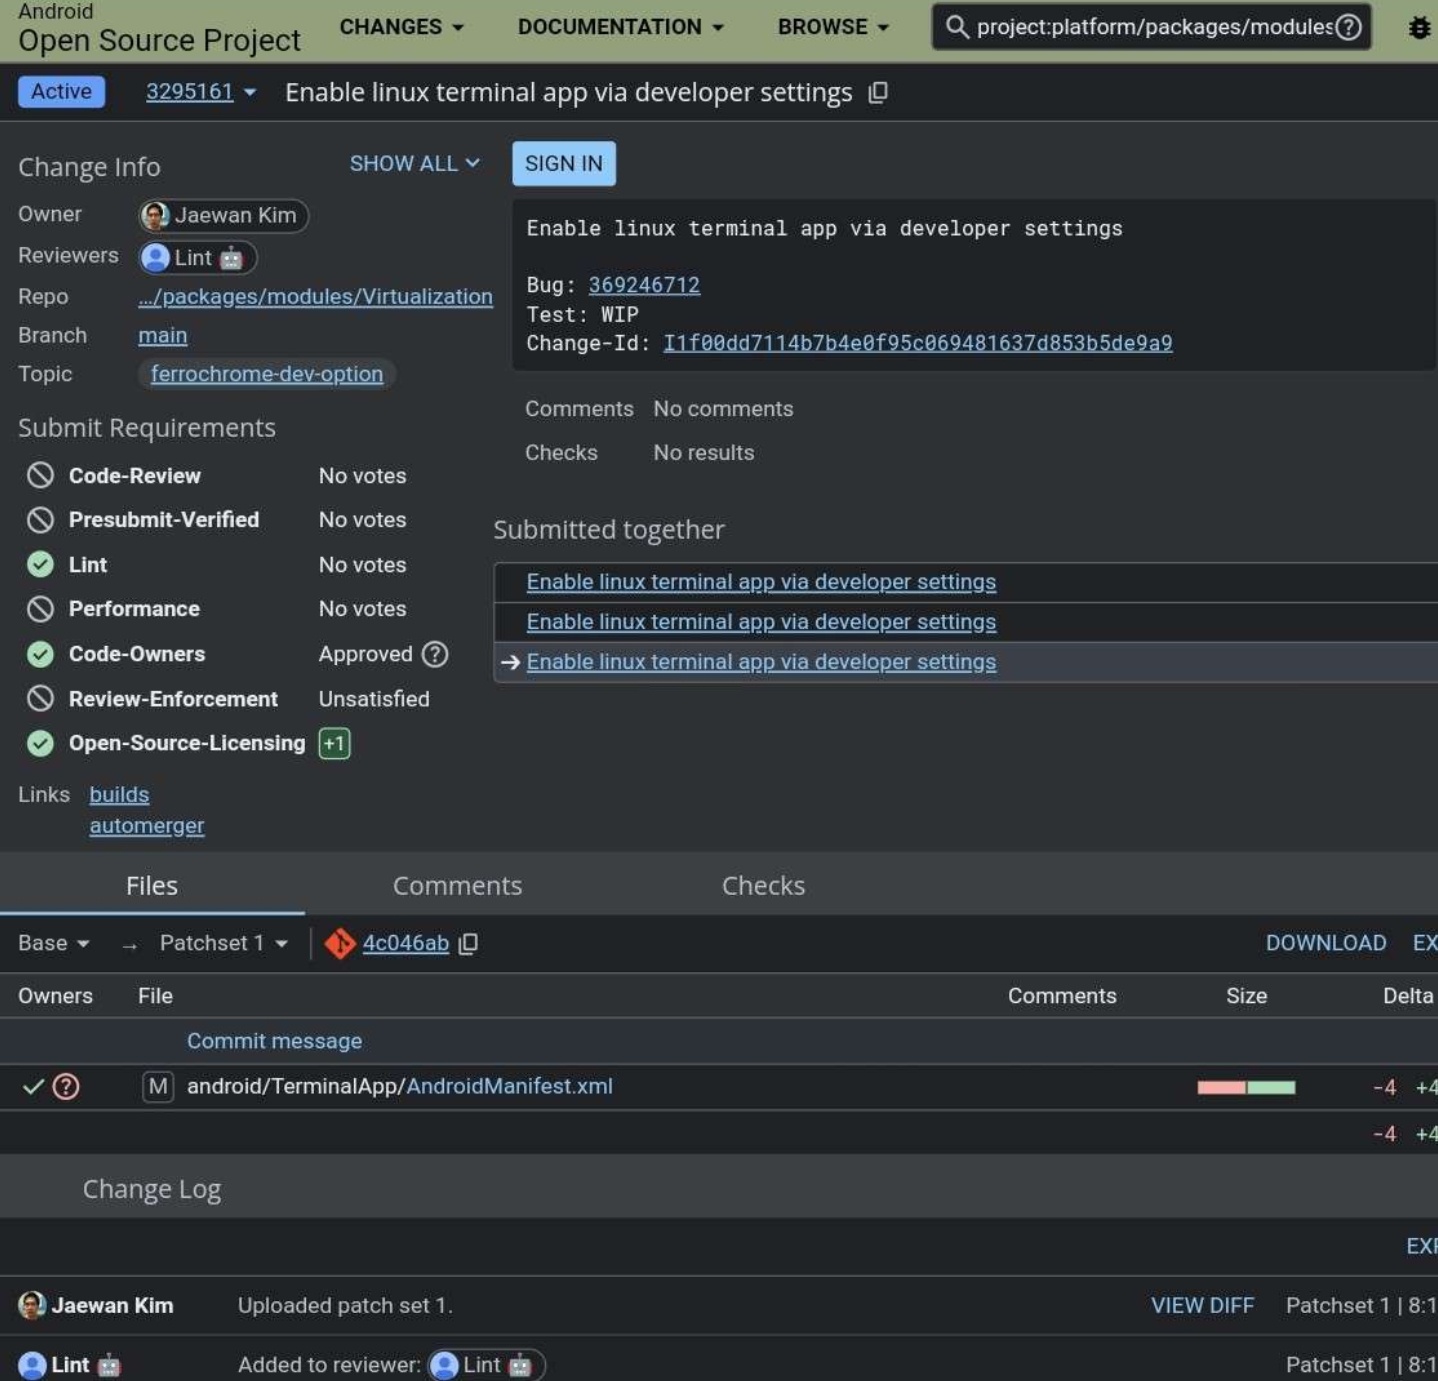The height and width of the screenshot is (1381, 1438).
Task: Click modified 'M' status badge for file
Action: click(158, 1087)
